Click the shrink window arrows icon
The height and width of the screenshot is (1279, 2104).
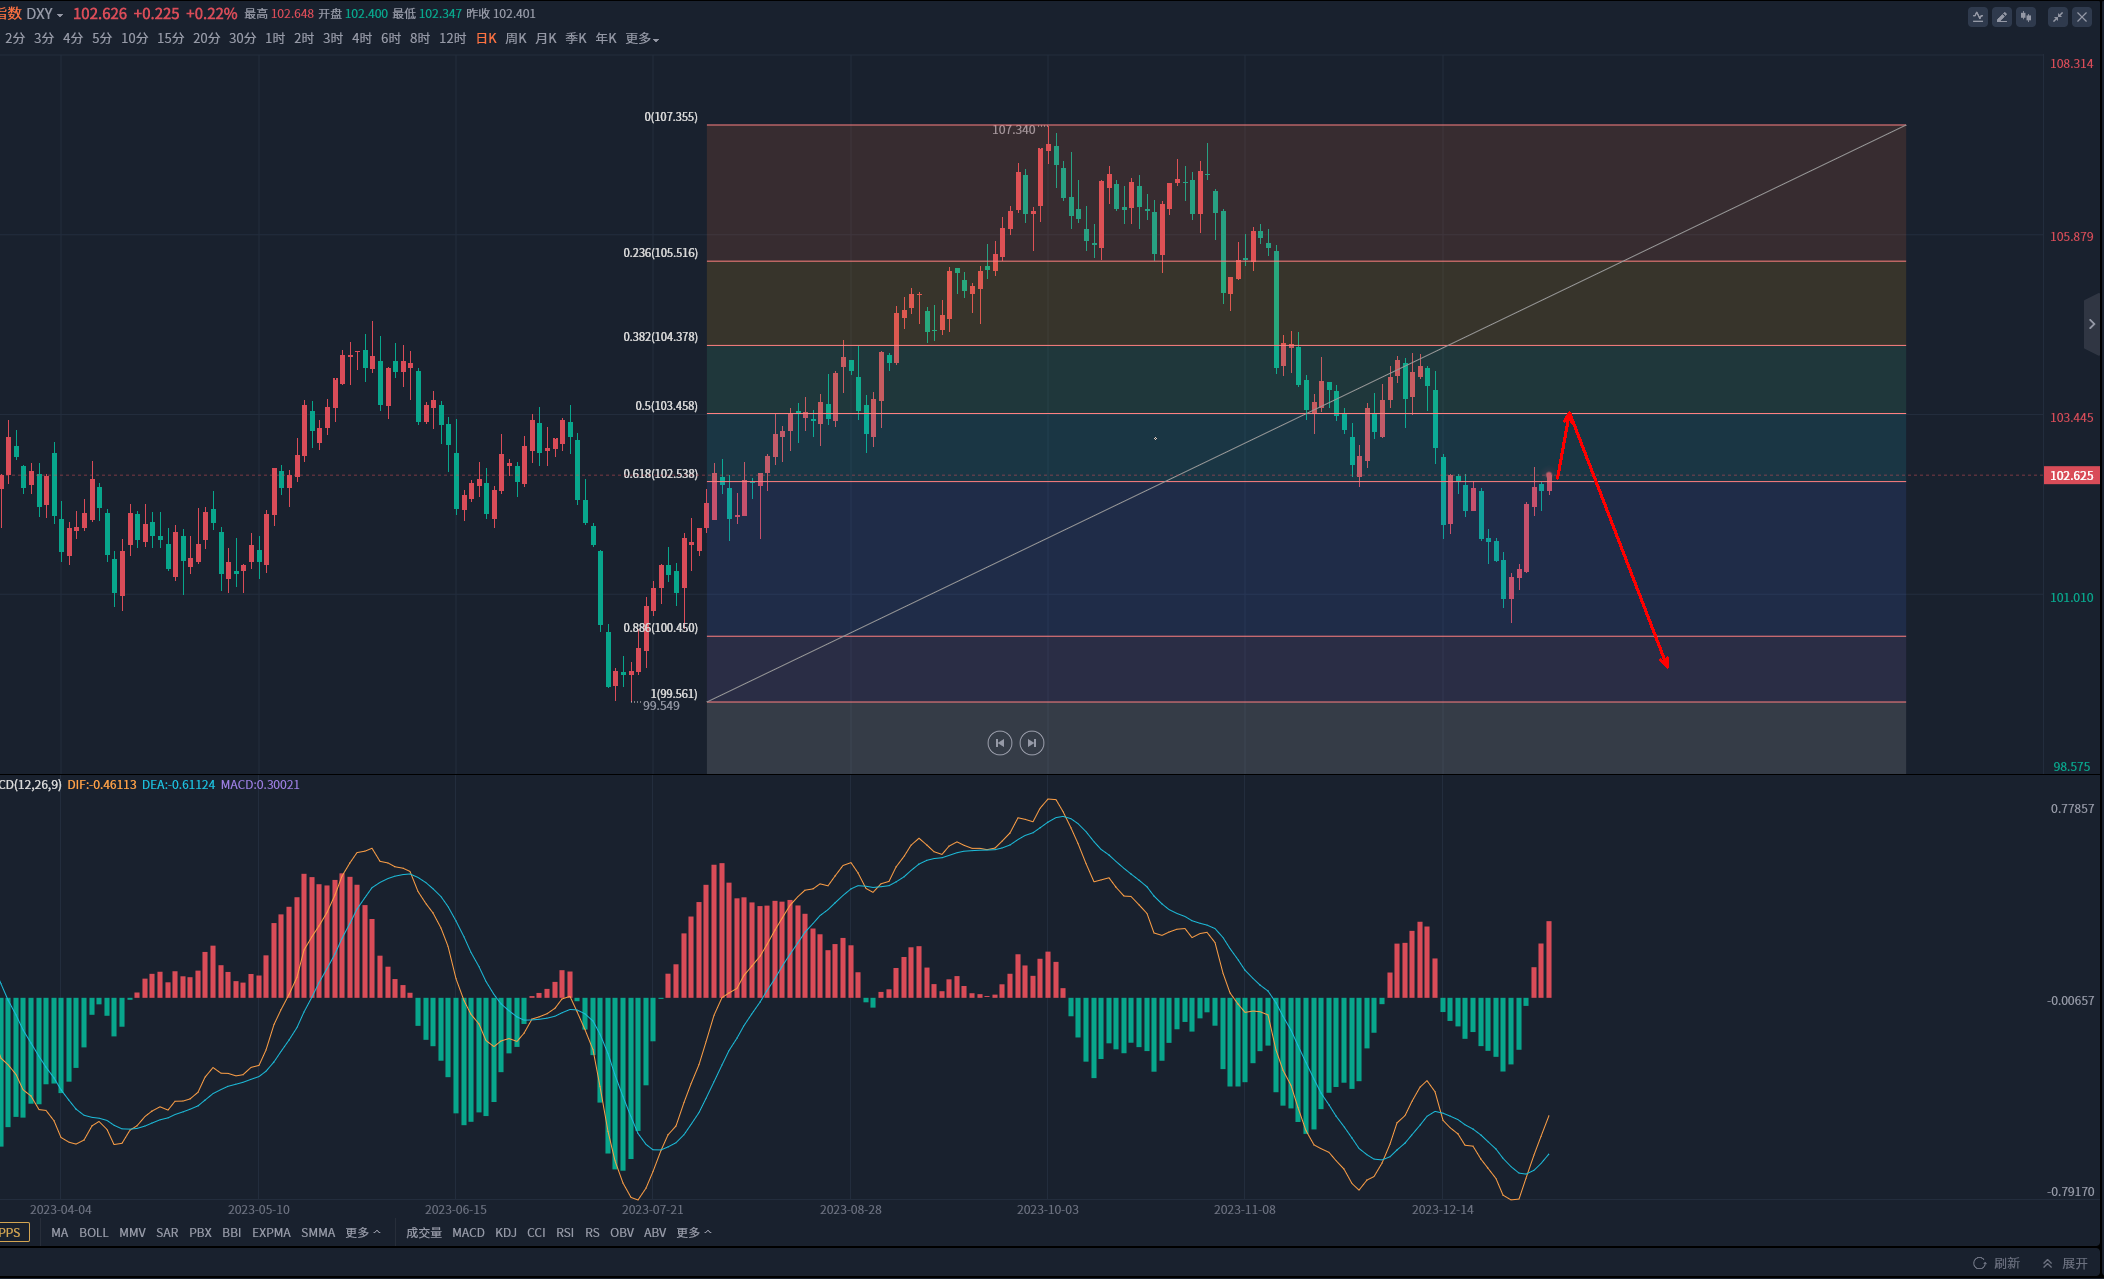click(2058, 17)
